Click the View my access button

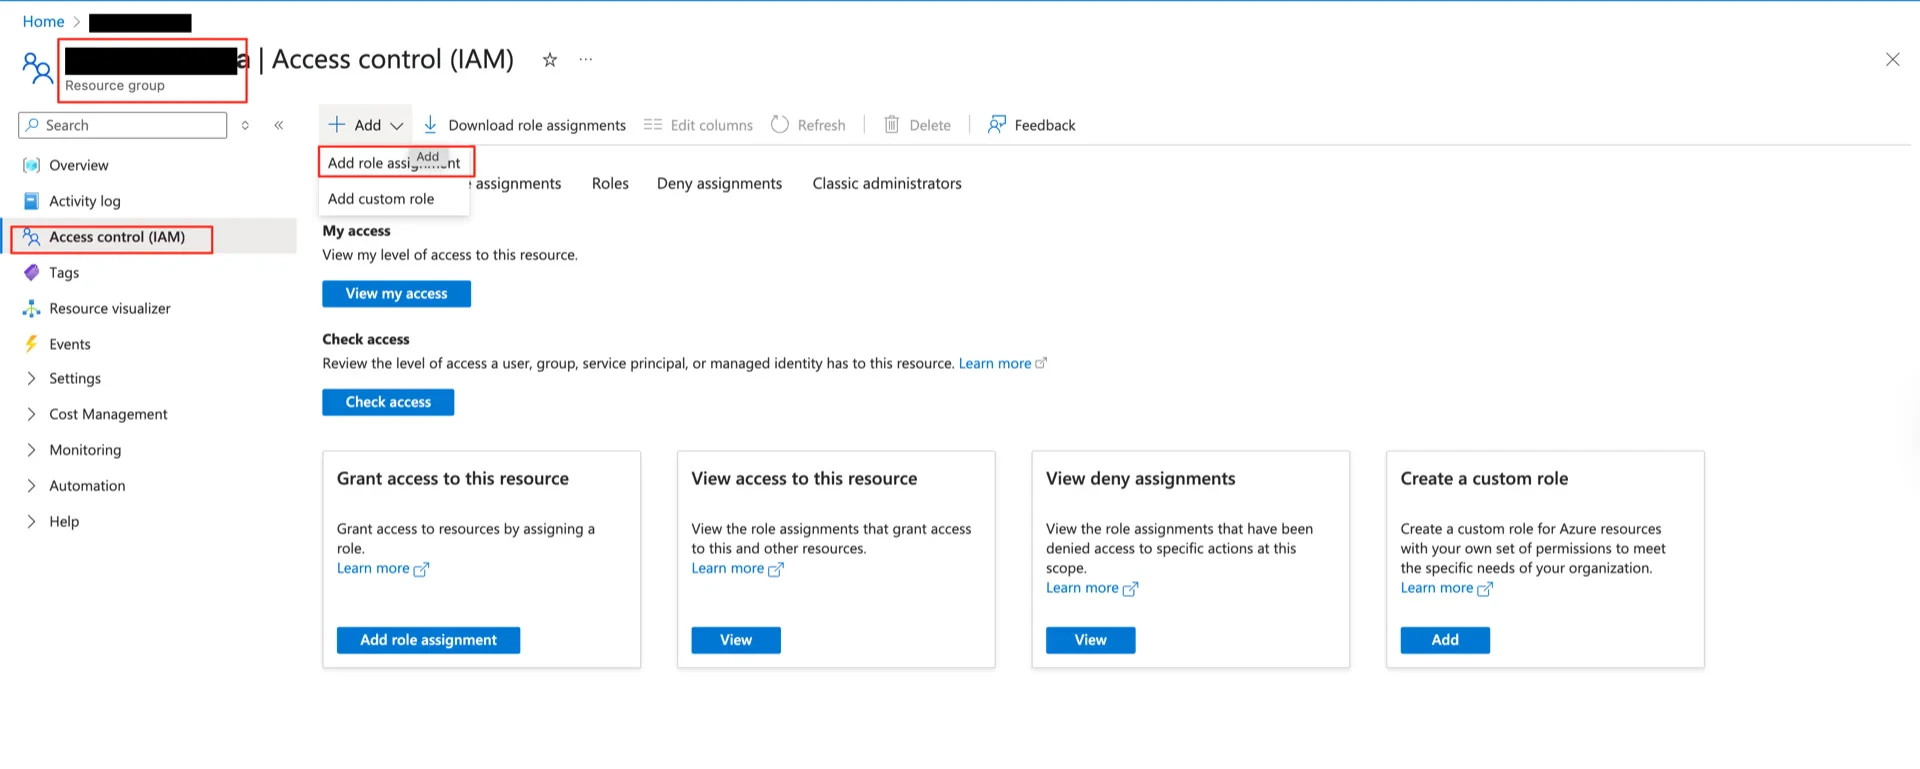point(396,294)
